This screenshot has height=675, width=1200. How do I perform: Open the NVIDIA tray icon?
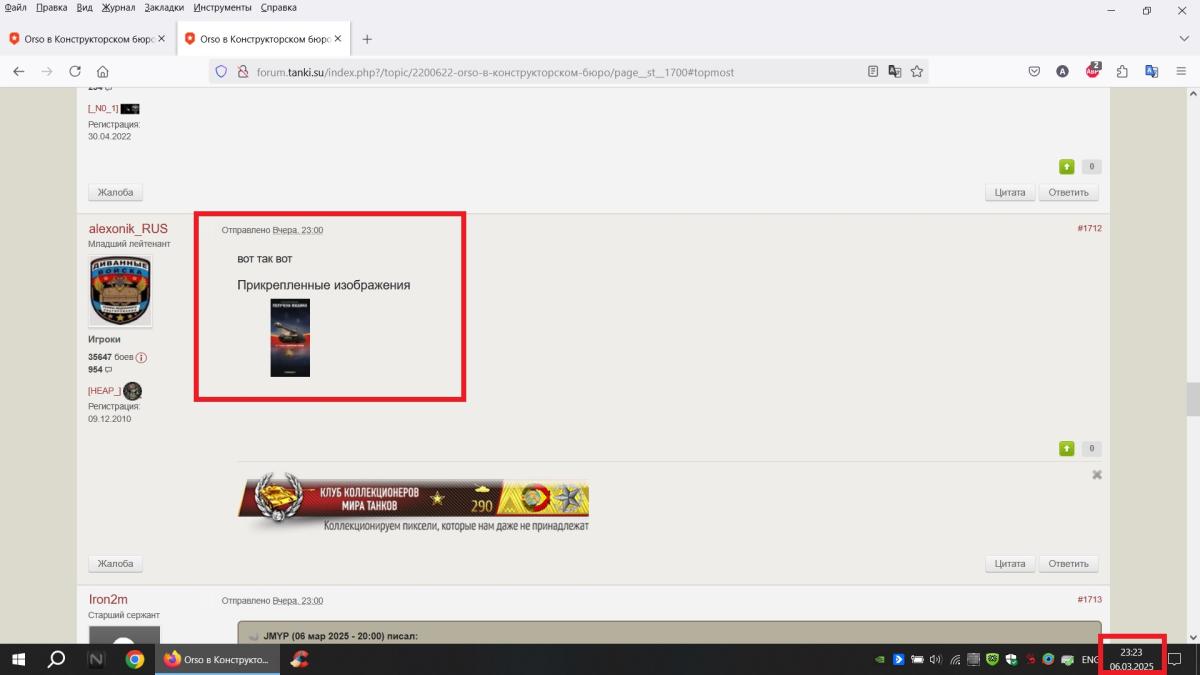pos(880,659)
